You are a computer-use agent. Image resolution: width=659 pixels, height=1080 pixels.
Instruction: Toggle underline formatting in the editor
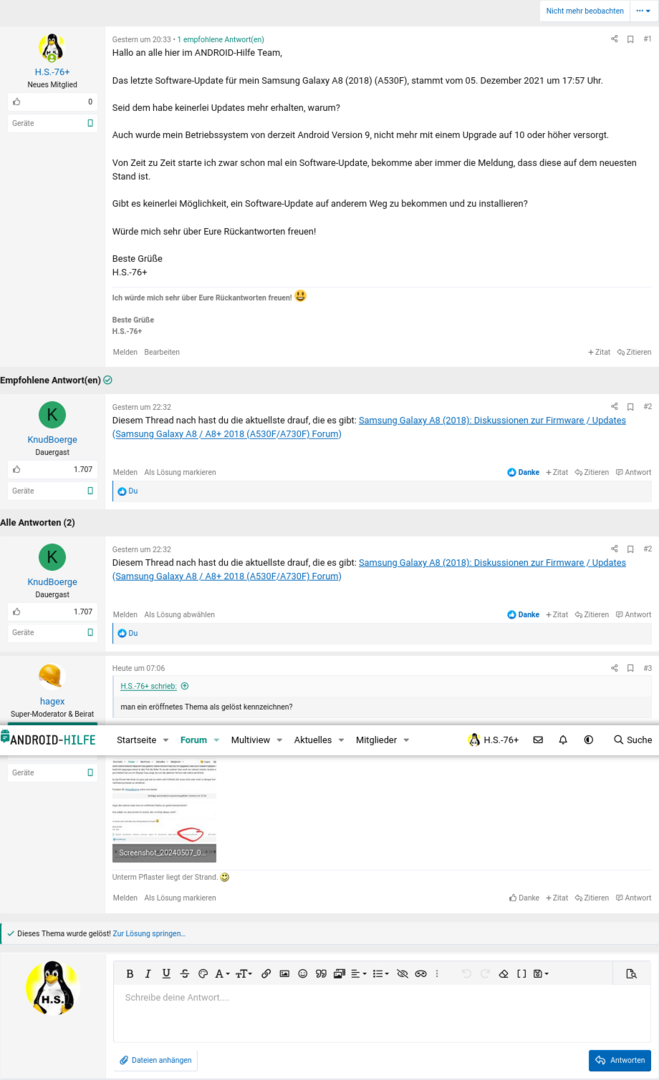(x=166, y=973)
